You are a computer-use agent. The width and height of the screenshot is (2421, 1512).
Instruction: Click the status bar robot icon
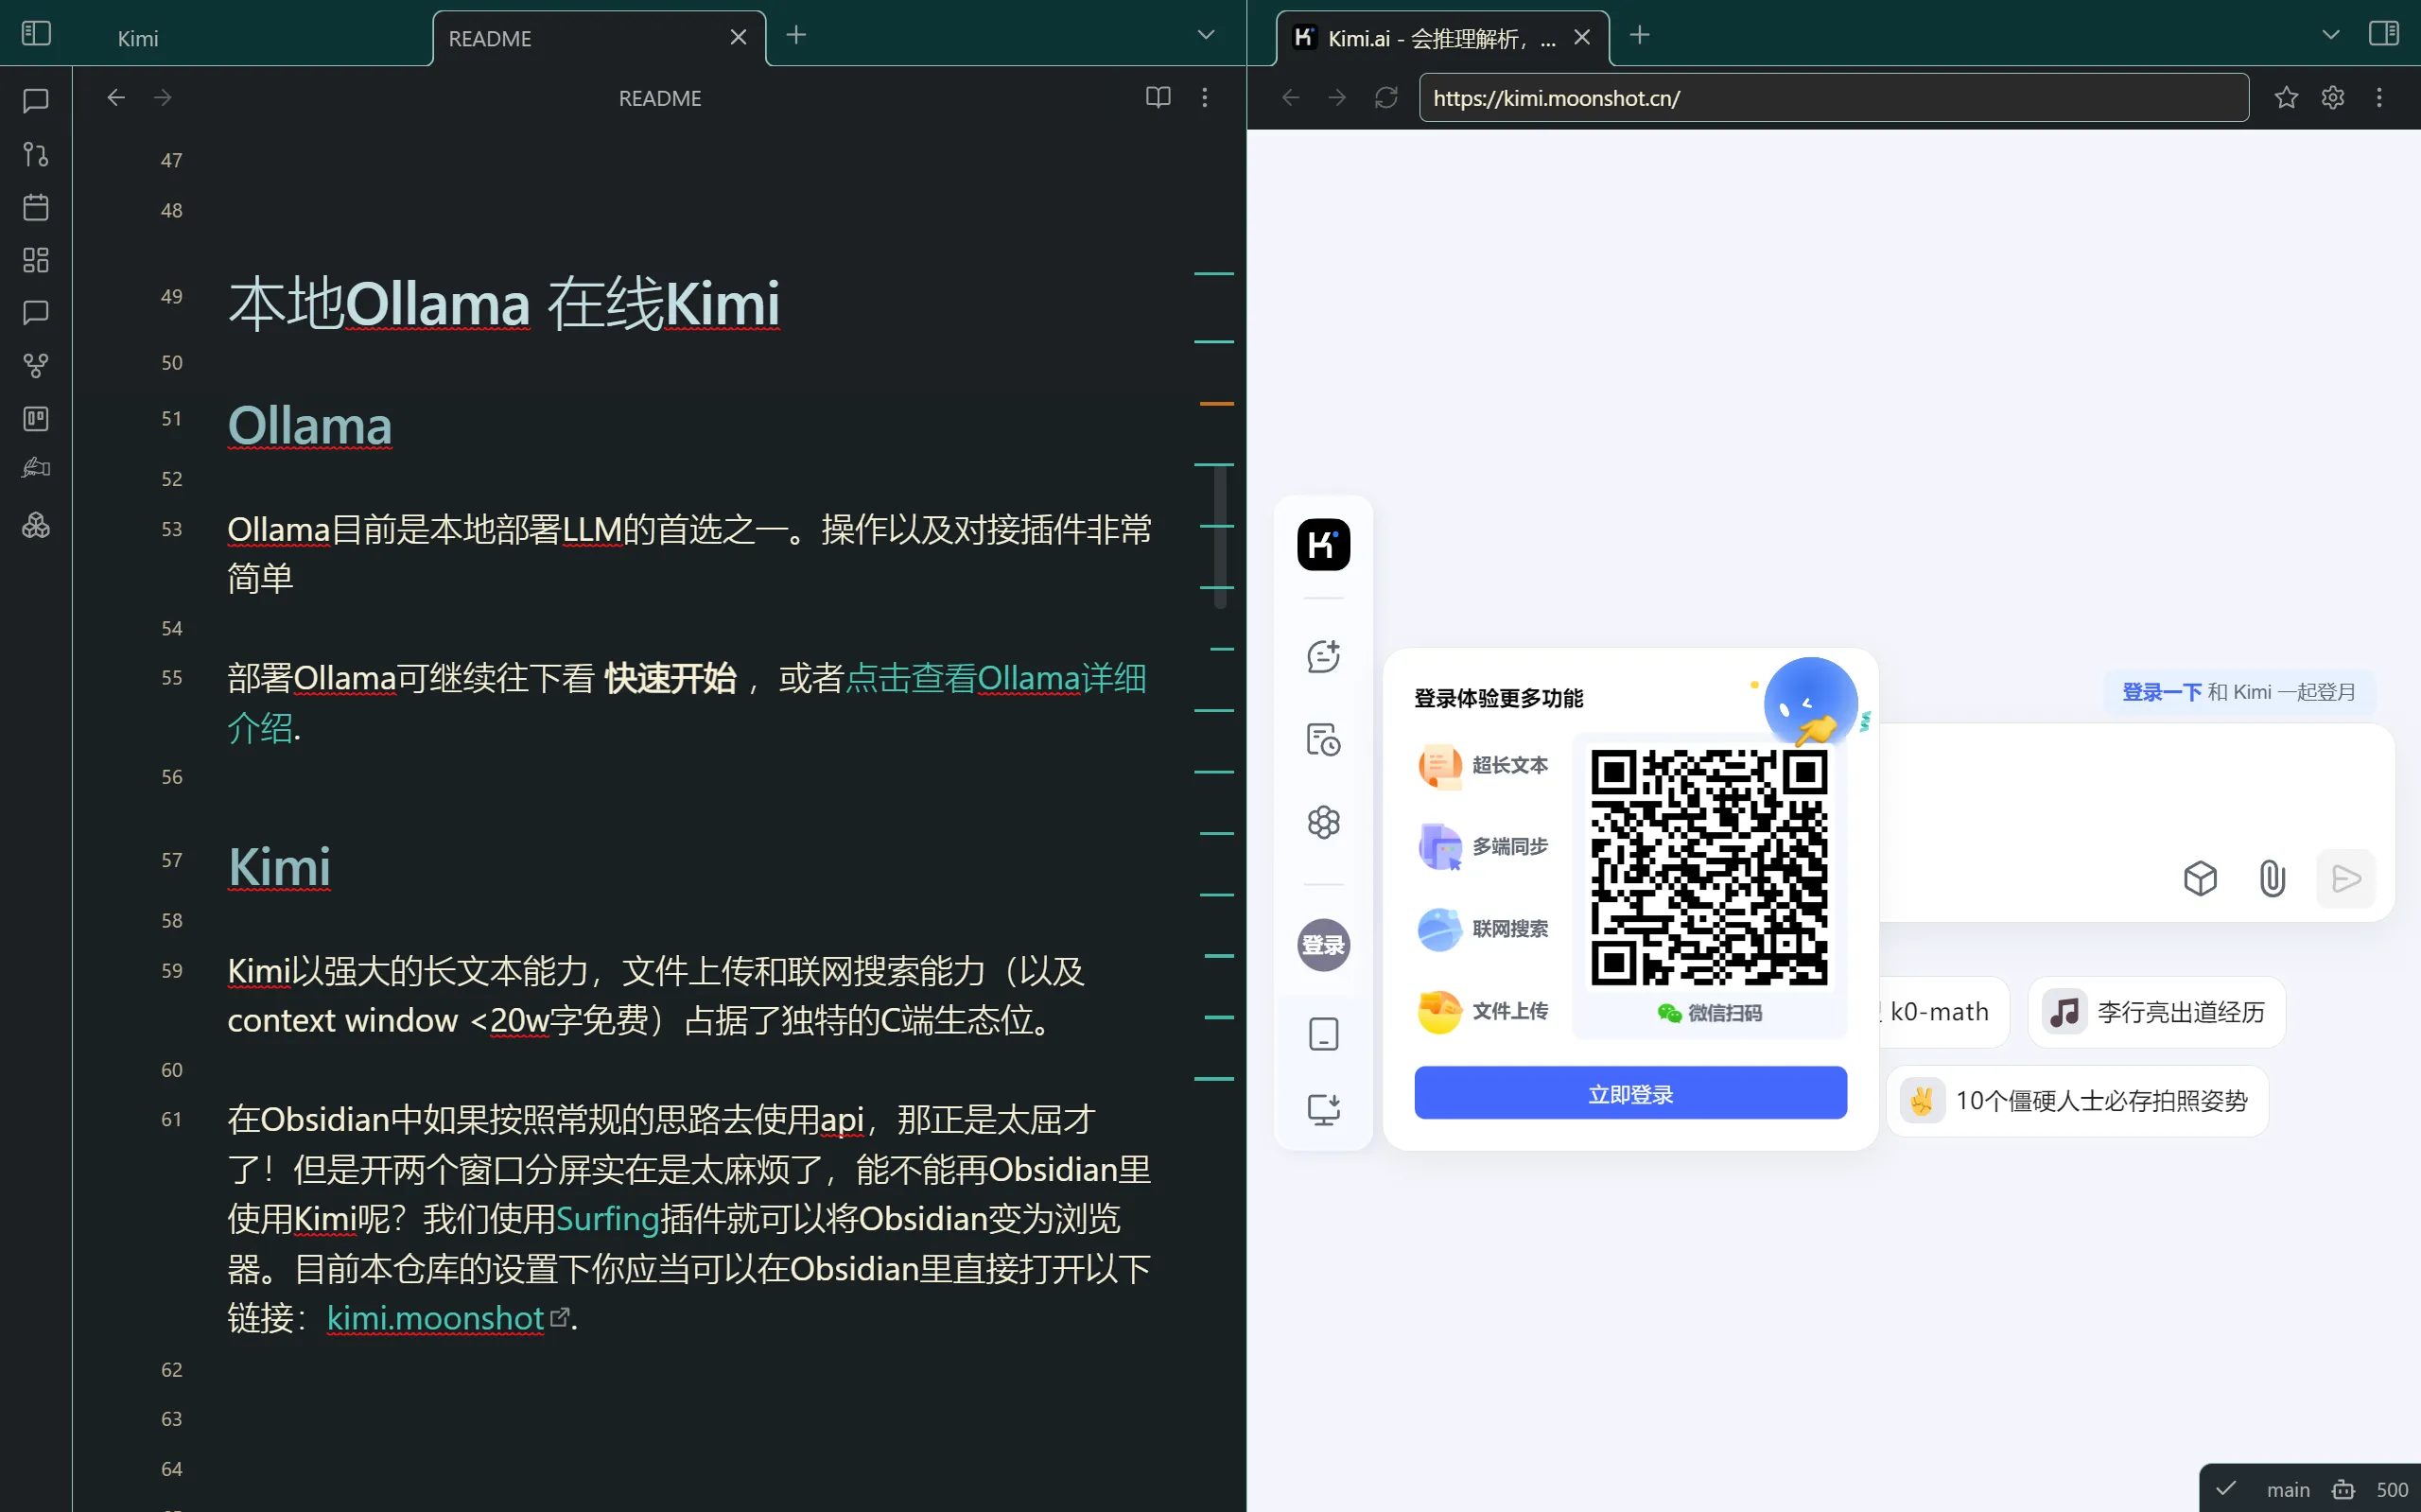tap(2343, 1490)
